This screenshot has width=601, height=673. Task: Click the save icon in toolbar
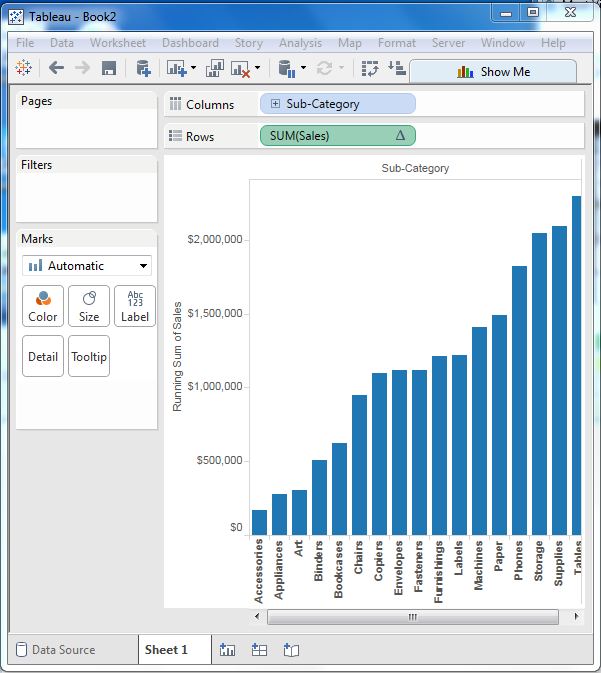(x=109, y=68)
